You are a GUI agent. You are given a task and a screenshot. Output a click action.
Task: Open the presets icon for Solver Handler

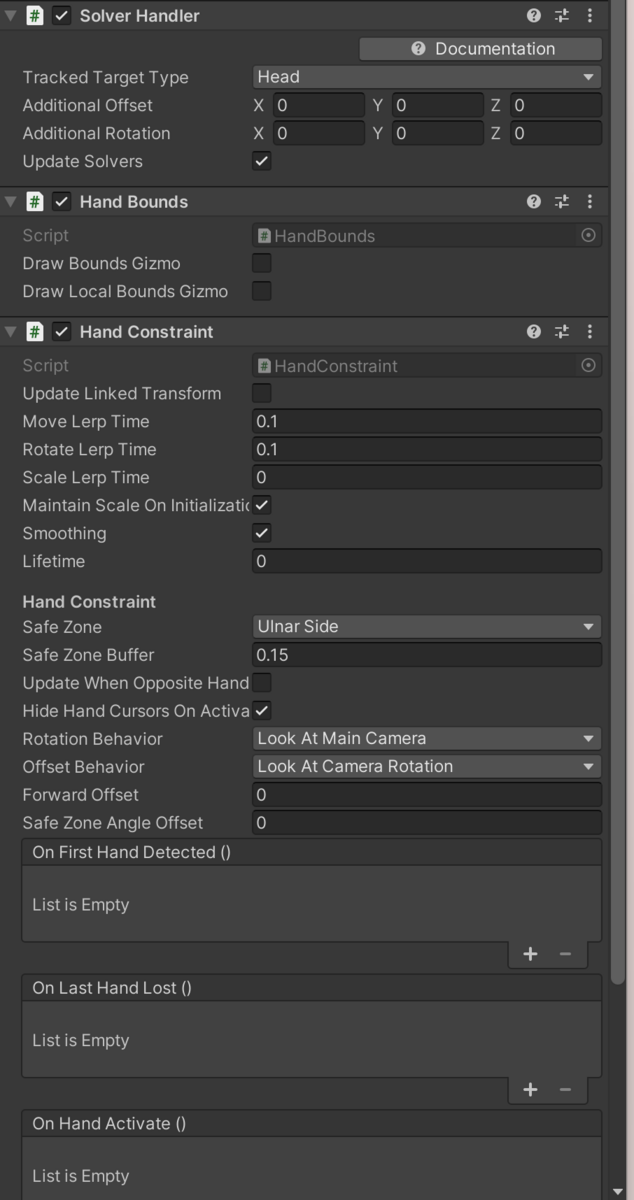pyautogui.click(x=561, y=16)
